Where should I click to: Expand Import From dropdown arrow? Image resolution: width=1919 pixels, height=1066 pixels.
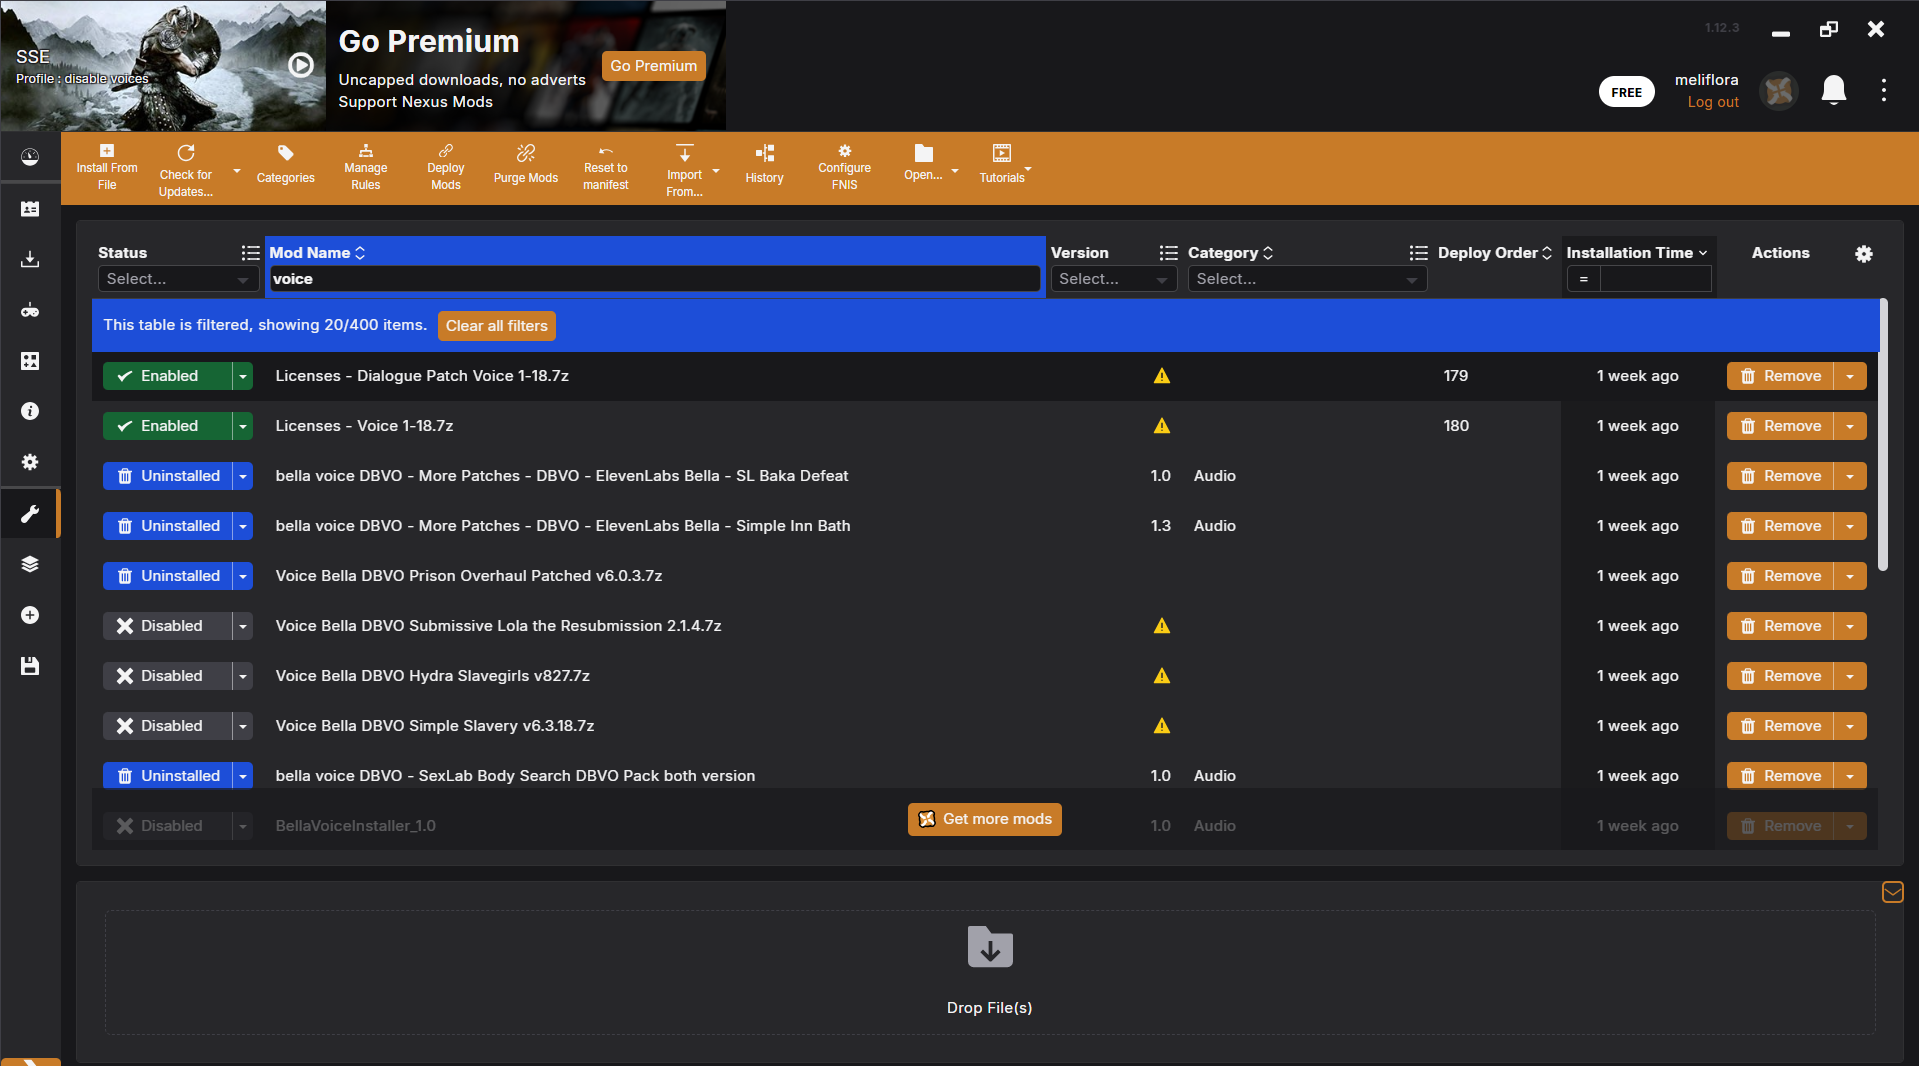tap(716, 171)
